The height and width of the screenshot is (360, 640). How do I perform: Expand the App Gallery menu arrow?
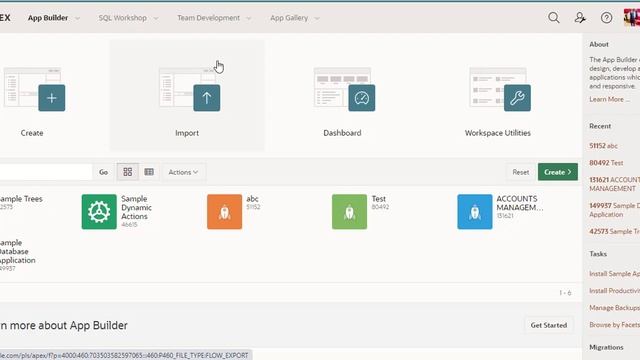point(317,18)
